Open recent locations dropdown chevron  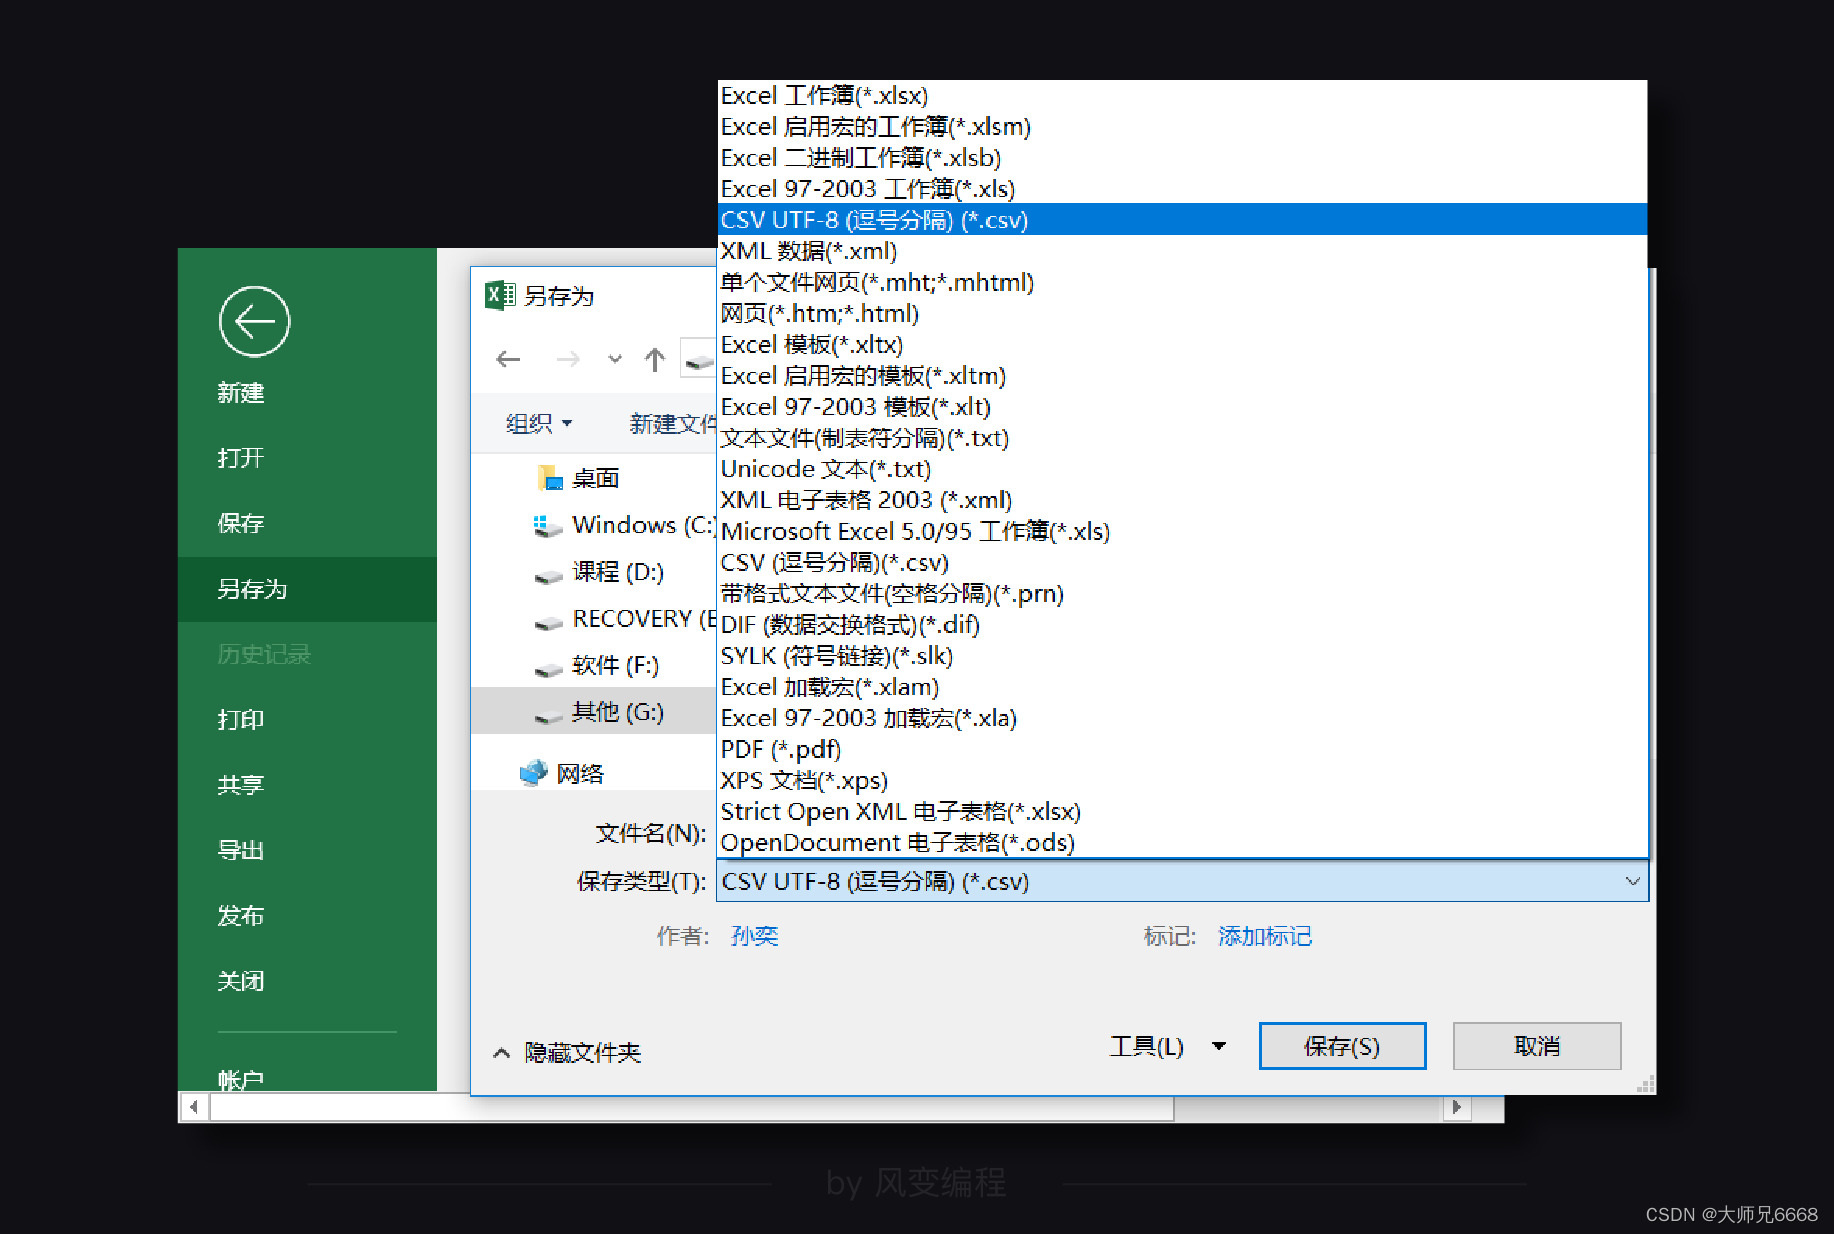tap(615, 359)
